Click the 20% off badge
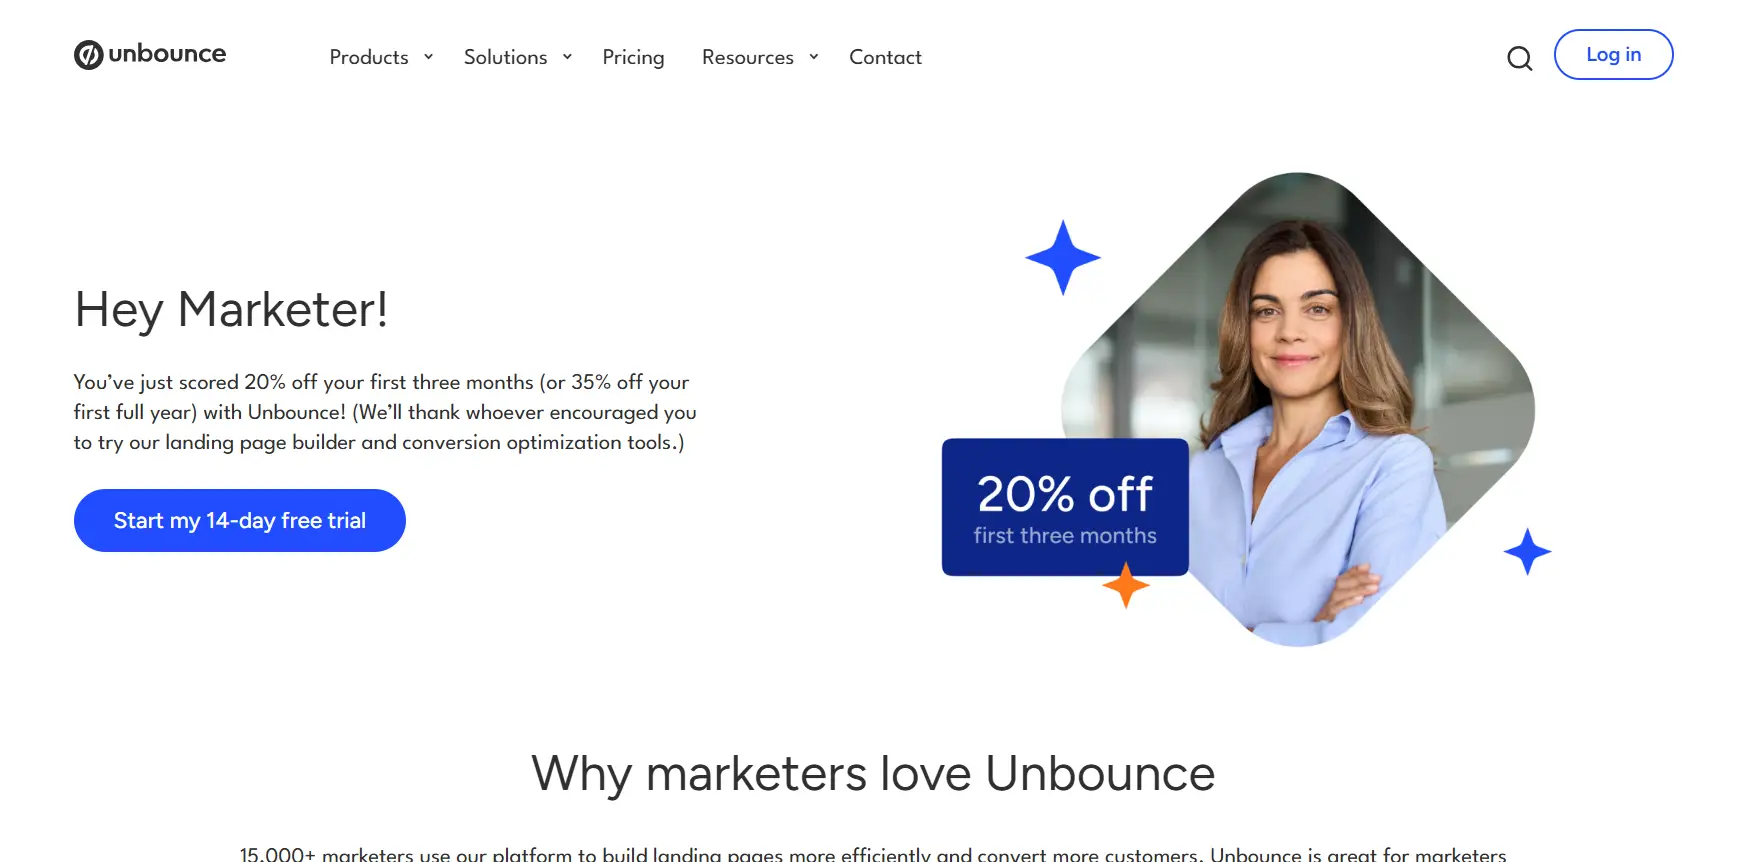 point(1065,507)
